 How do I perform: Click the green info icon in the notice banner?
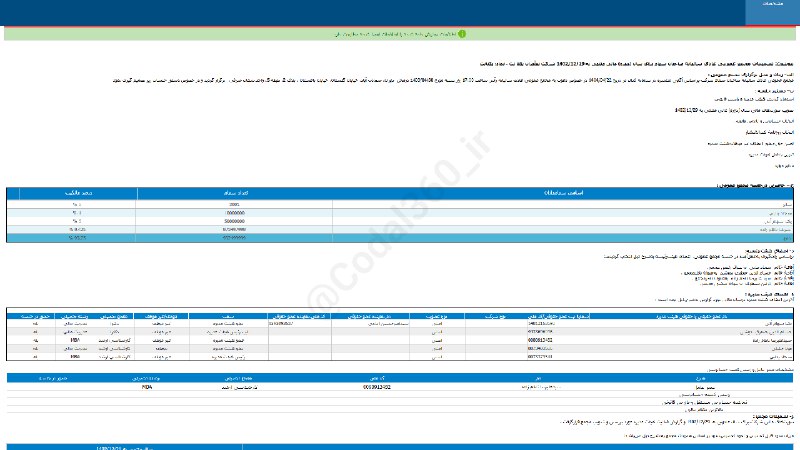(x=462, y=34)
